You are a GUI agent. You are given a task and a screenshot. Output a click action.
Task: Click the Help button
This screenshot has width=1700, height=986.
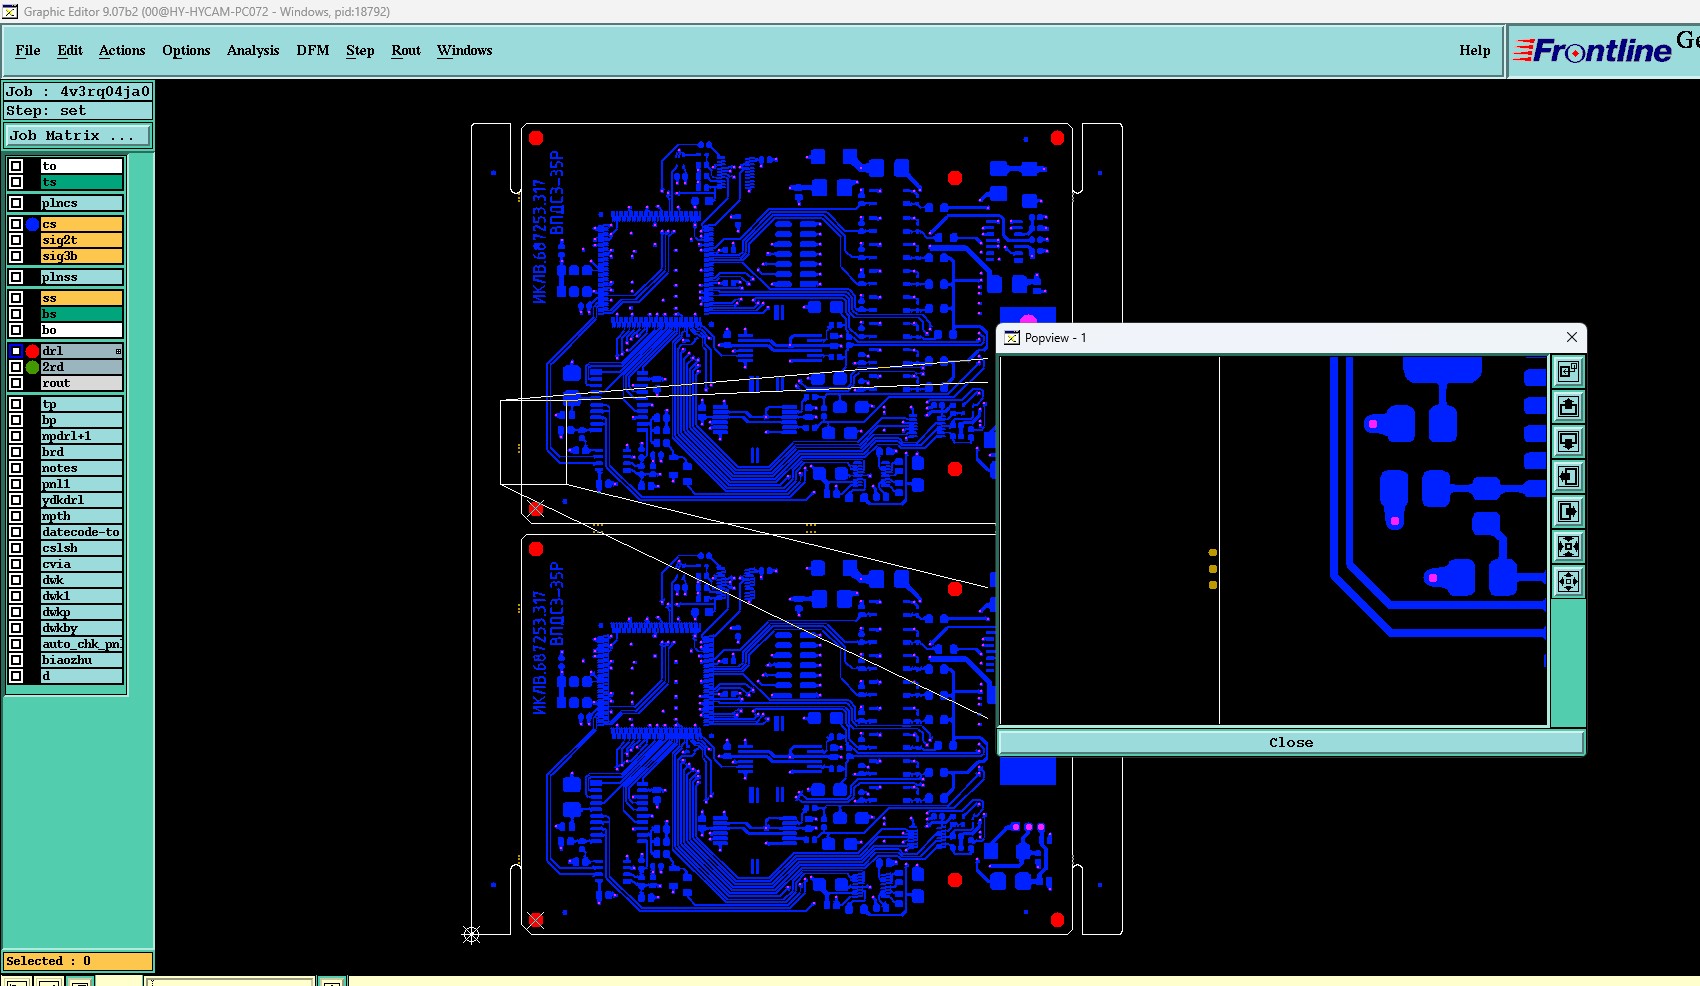tap(1474, 50)
